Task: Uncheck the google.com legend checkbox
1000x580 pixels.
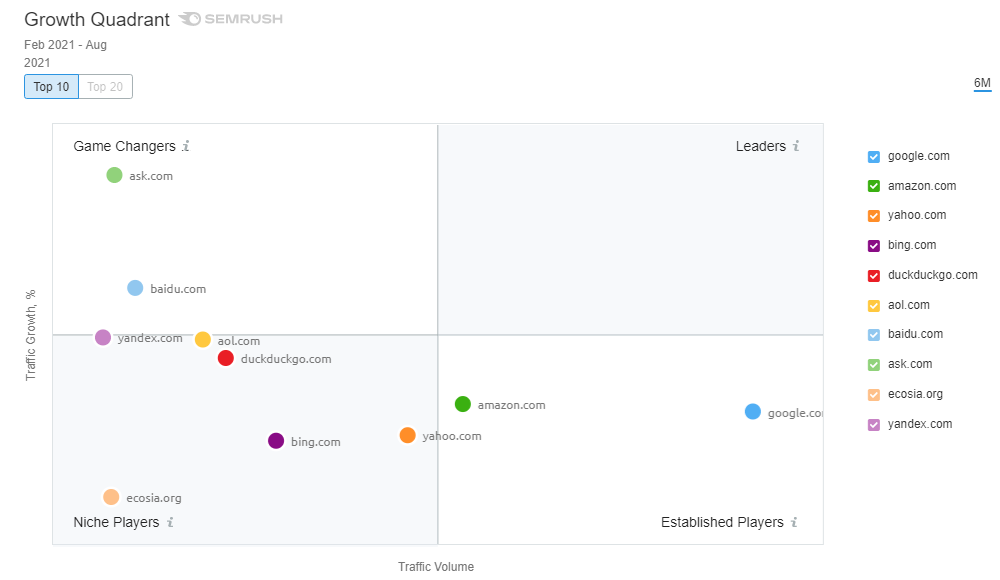Action: tap(873, 156)
